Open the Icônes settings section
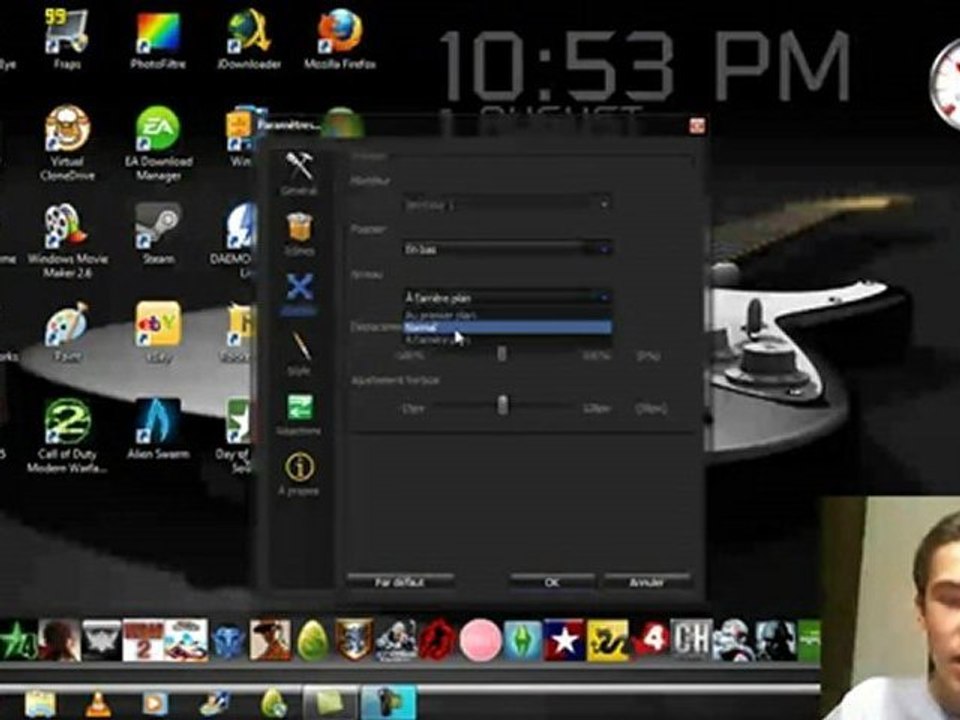The image size is (960, 720). [299, 234]
